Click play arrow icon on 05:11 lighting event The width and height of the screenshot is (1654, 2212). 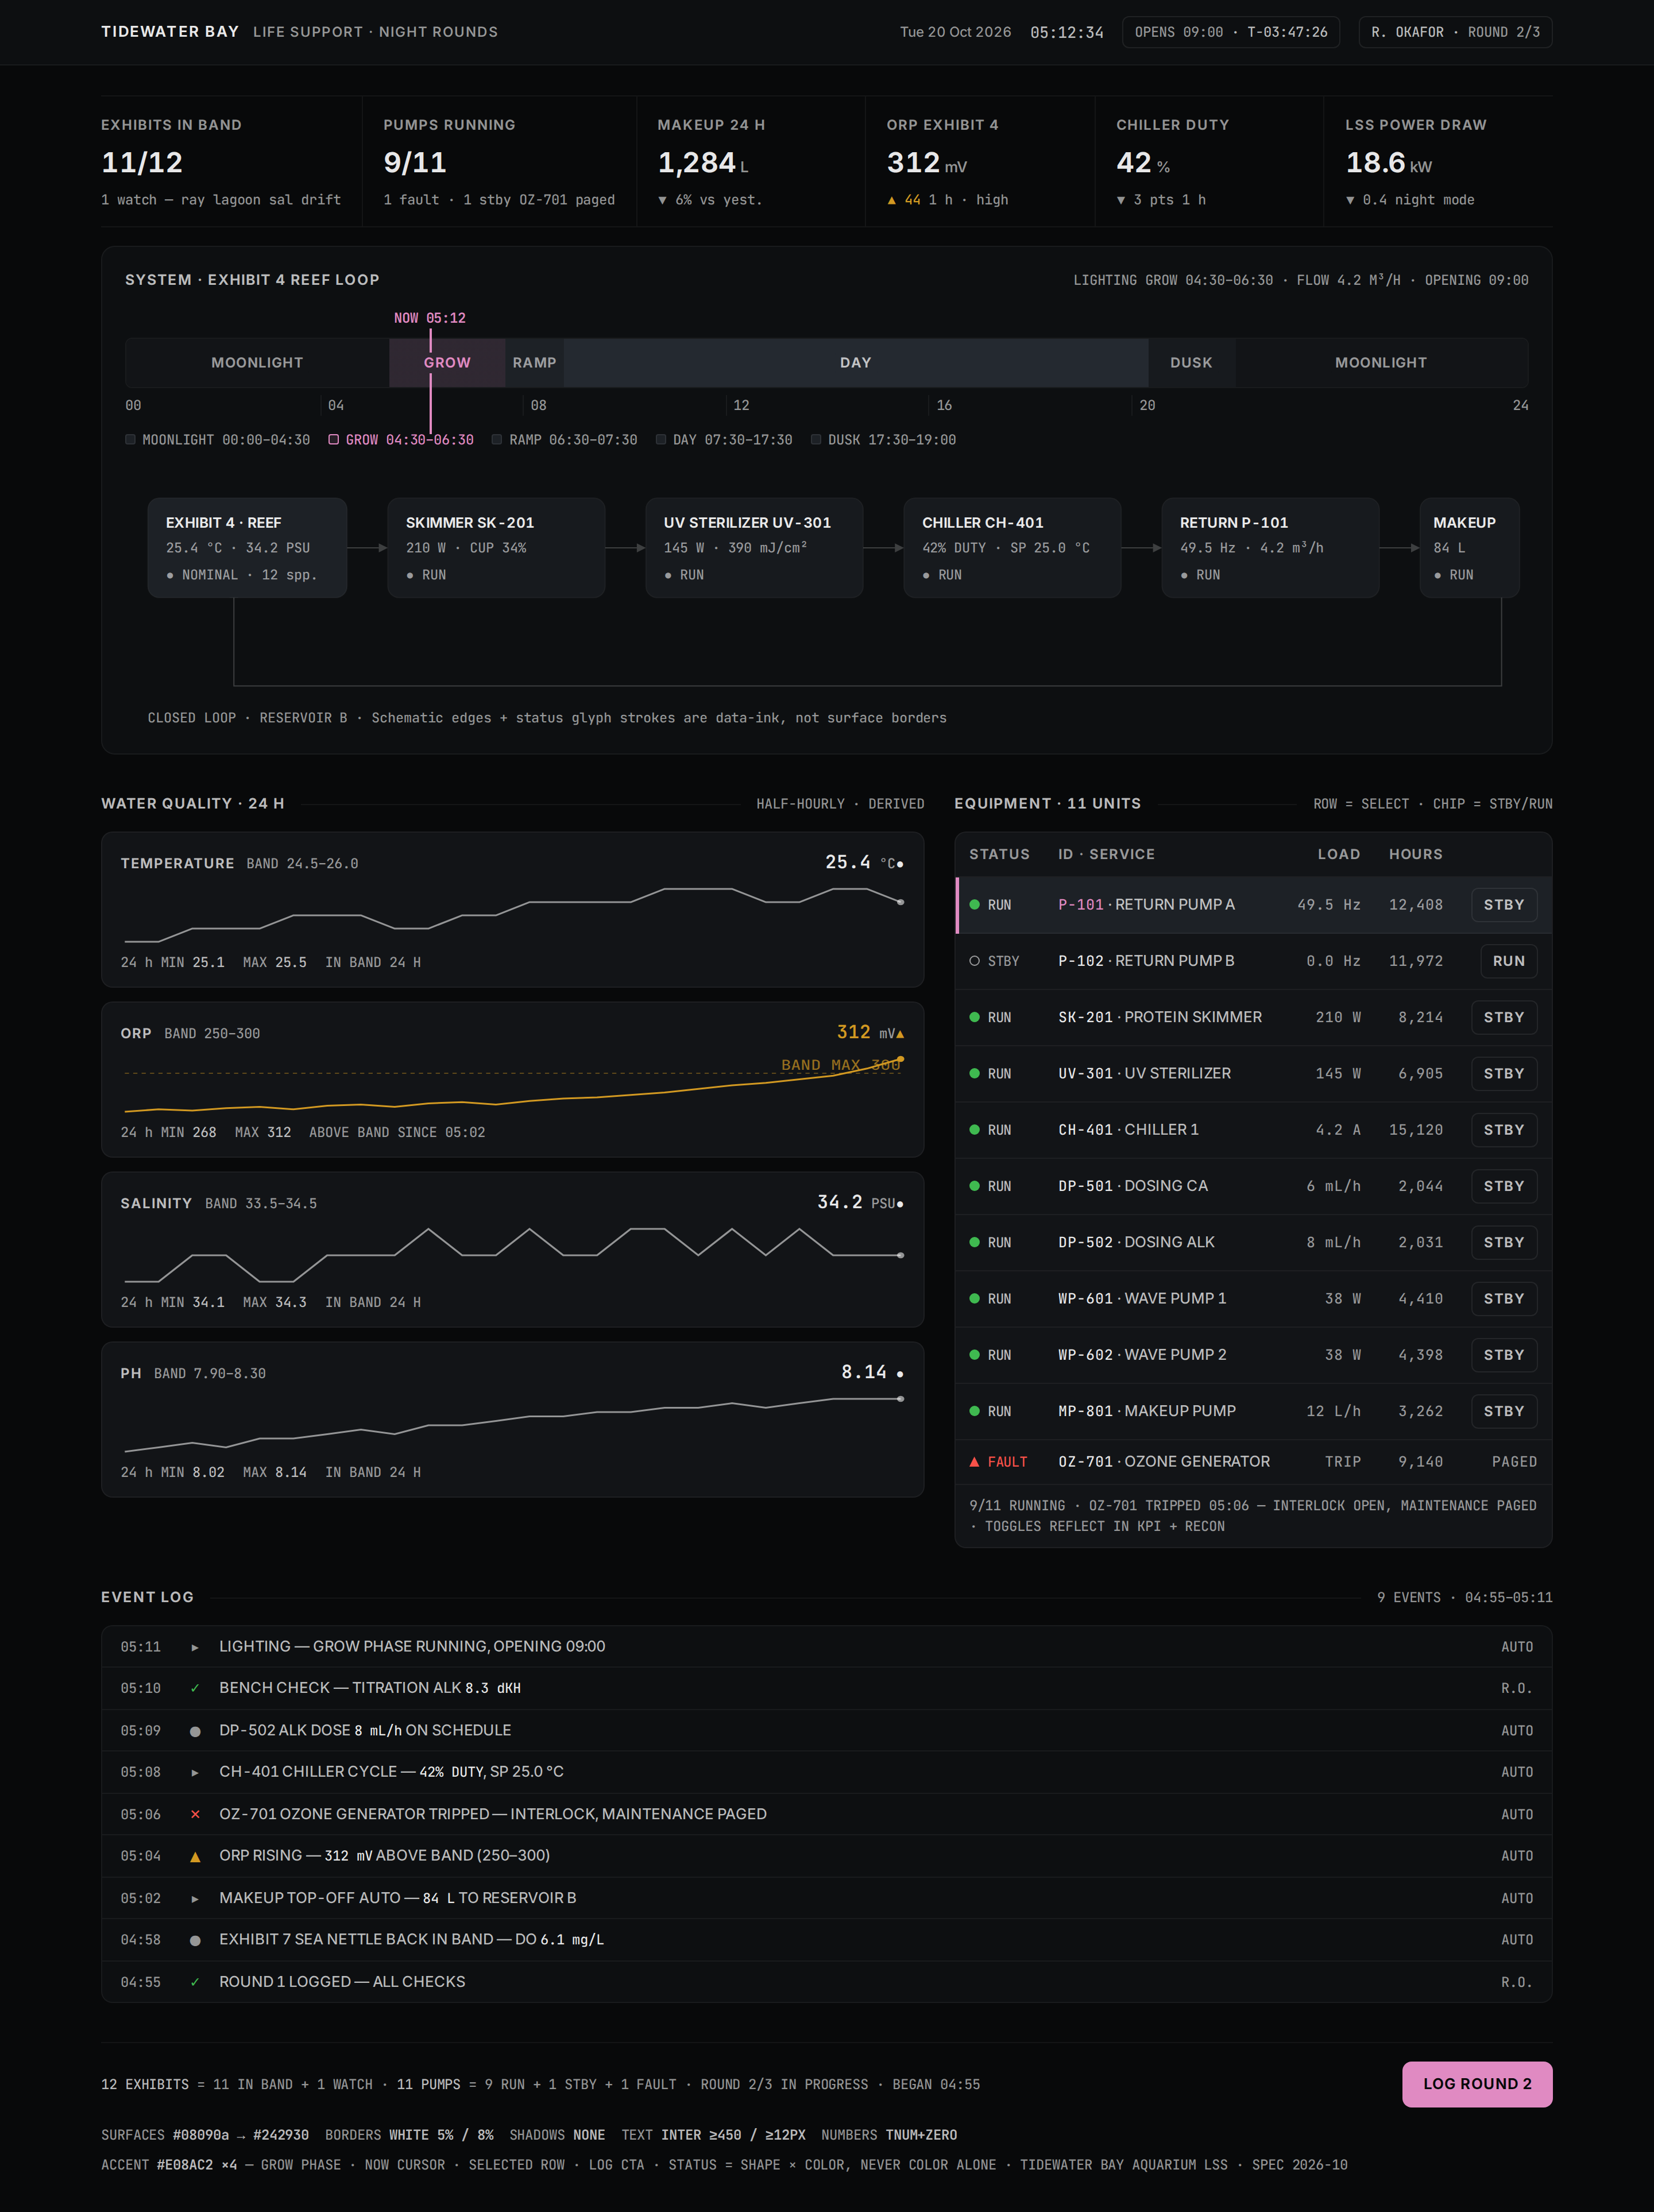(195, 1647)
